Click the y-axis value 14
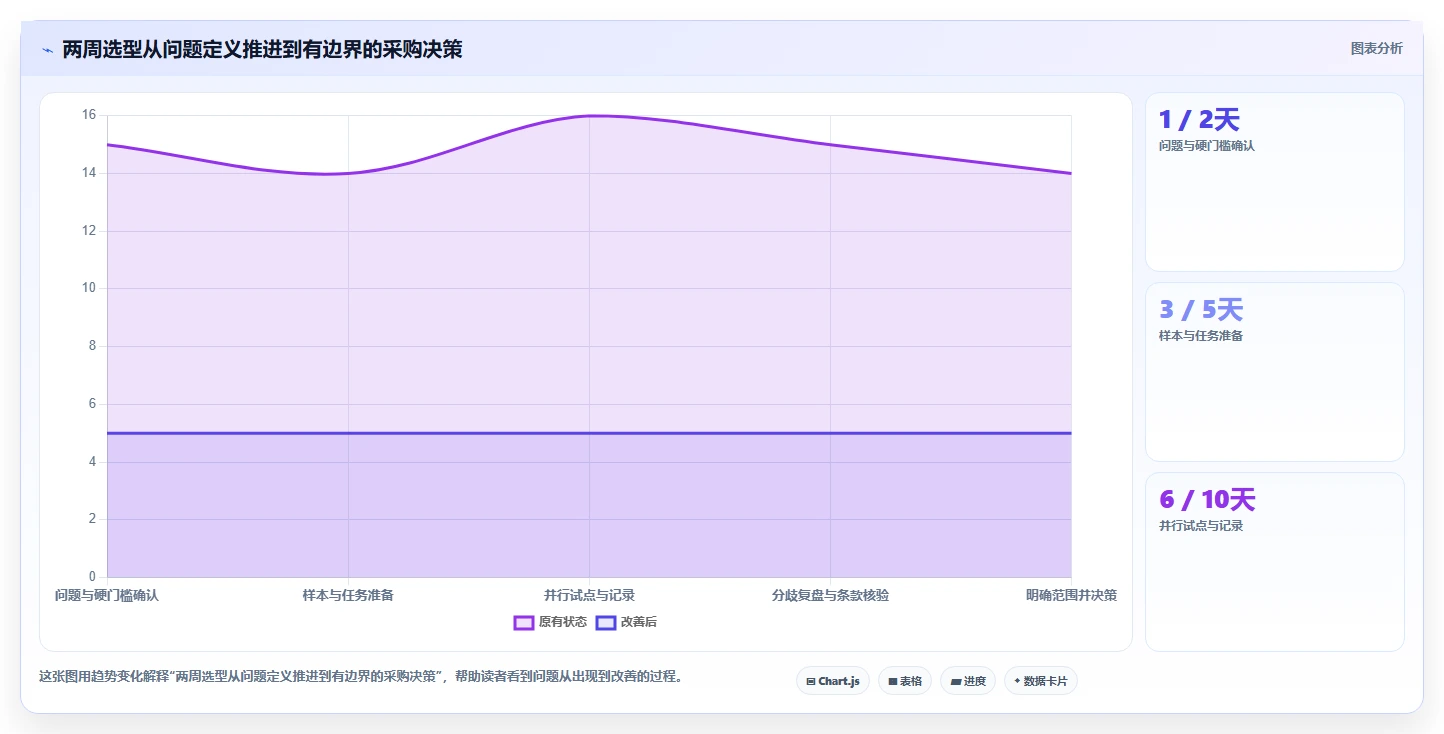1444x734 pixels. coord(89,173)
